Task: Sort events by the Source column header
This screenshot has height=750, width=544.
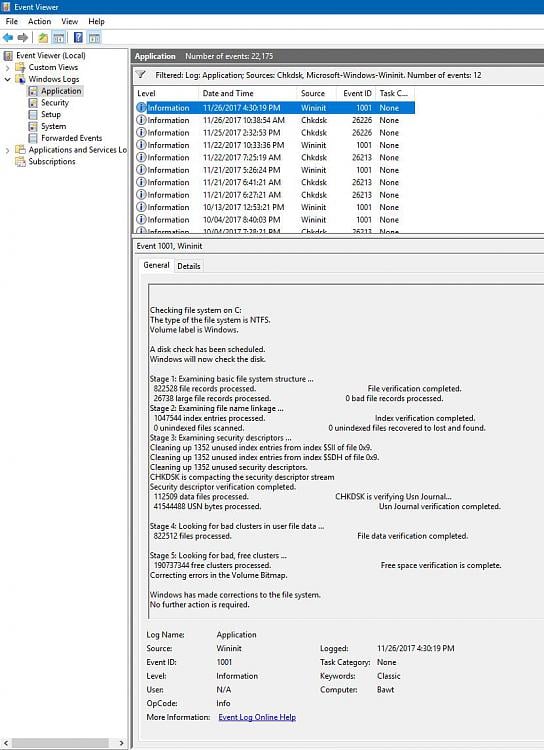Action: pos(316,93)
